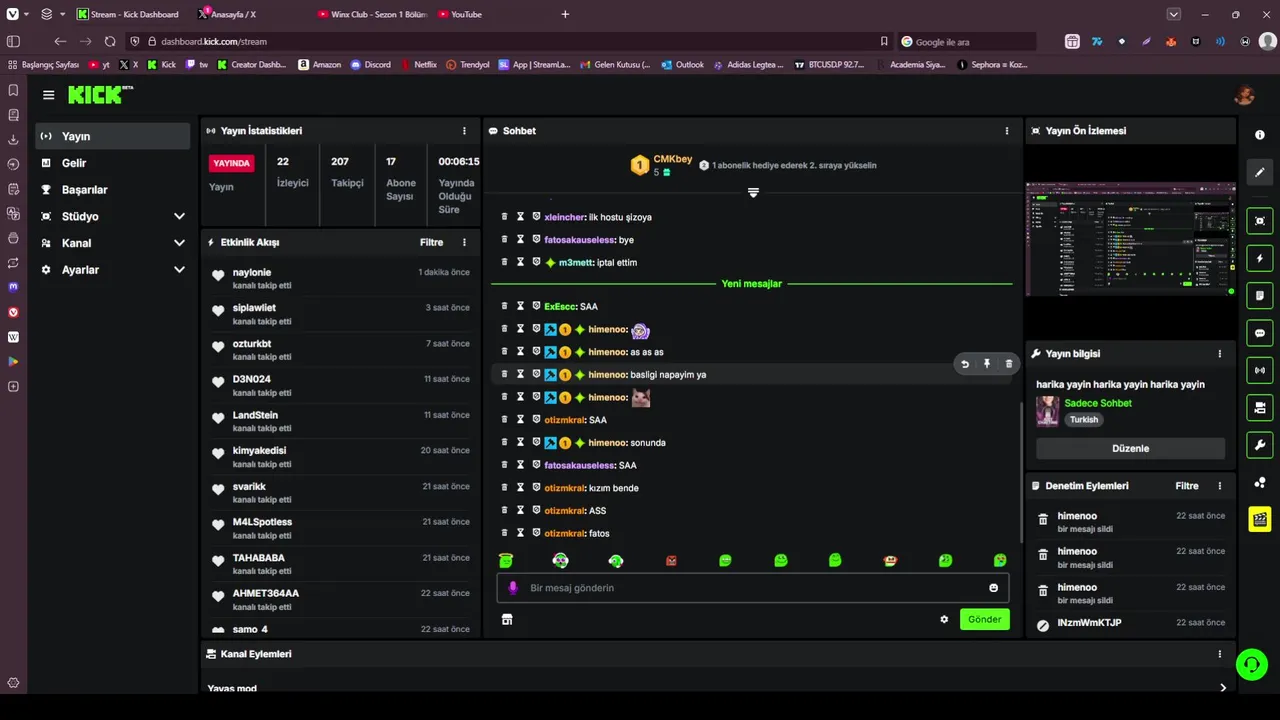The height and width of the screenshot is (720, 1280).
Task: Open the Creator Dashb... bookmark
Action: click(x=250, y=64)
